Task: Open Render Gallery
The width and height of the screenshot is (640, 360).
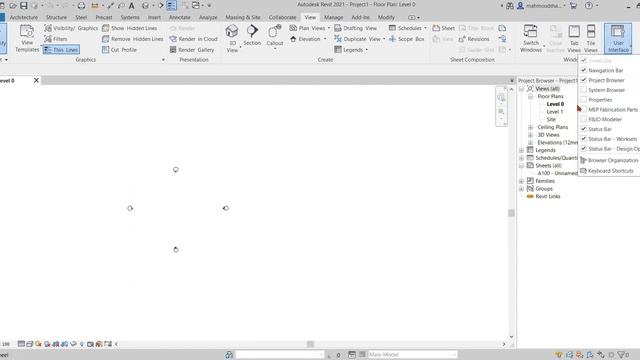Action: click(192, 50)
